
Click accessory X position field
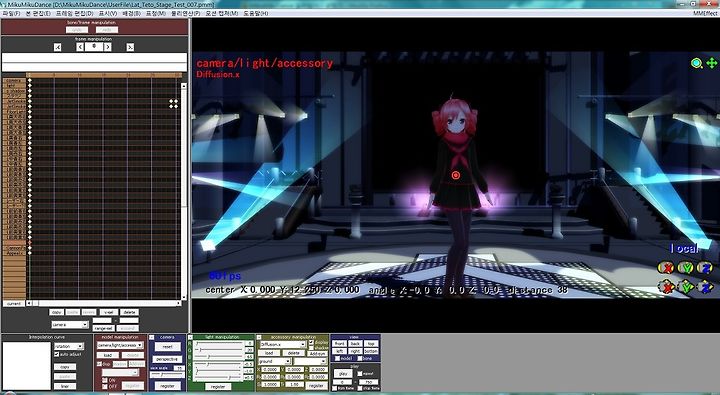pos(270,369)
